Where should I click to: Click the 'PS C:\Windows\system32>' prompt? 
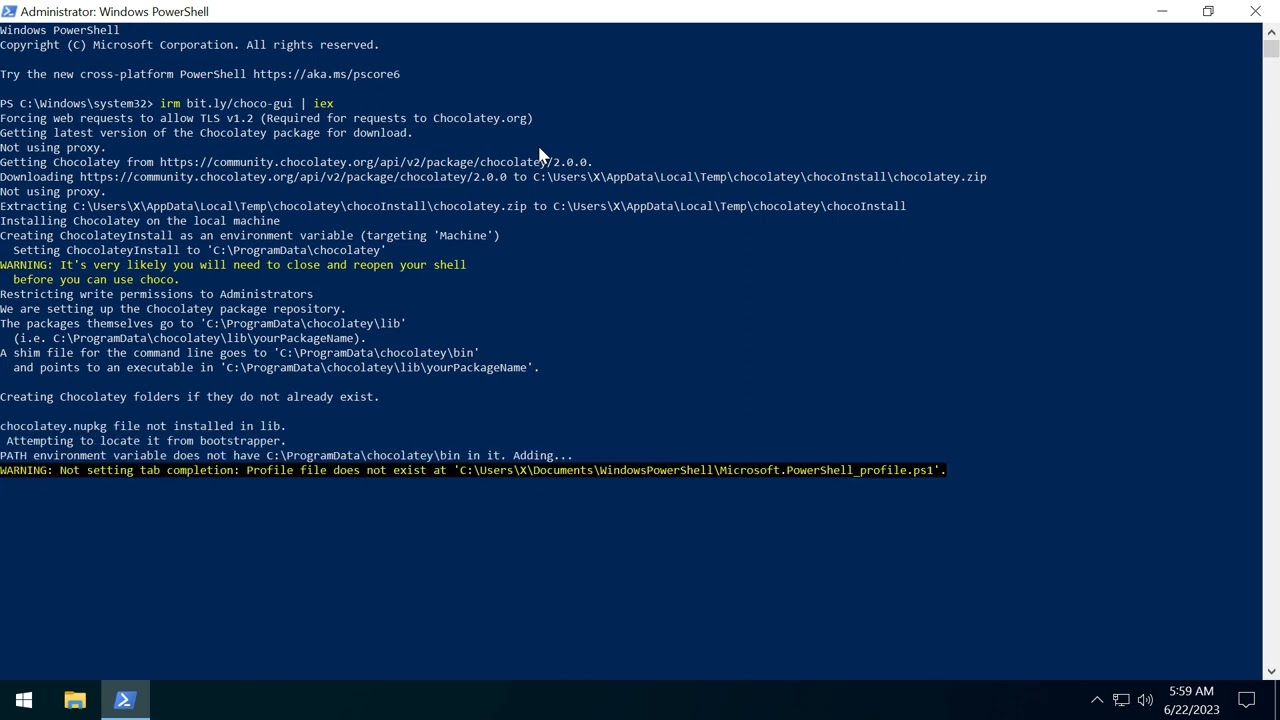(x=76, y=103)
